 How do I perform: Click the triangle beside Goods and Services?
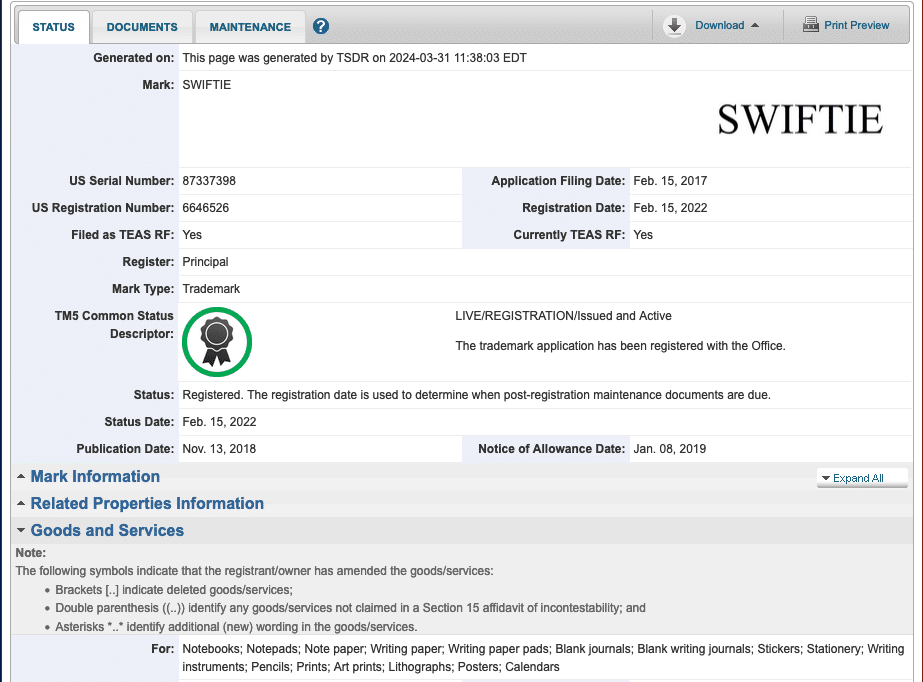coord(21,530)
